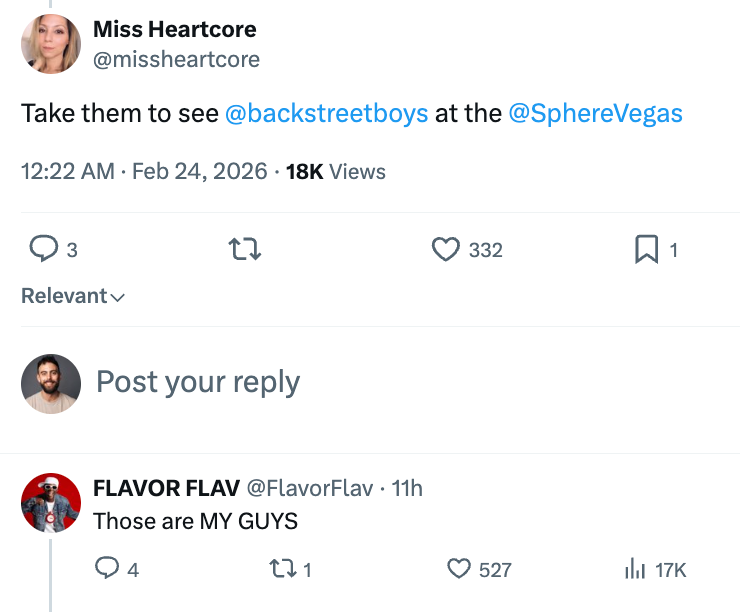The image size is (740, 612).
Task: Like Flavor Flav's reply
Action: pos(459,569)
